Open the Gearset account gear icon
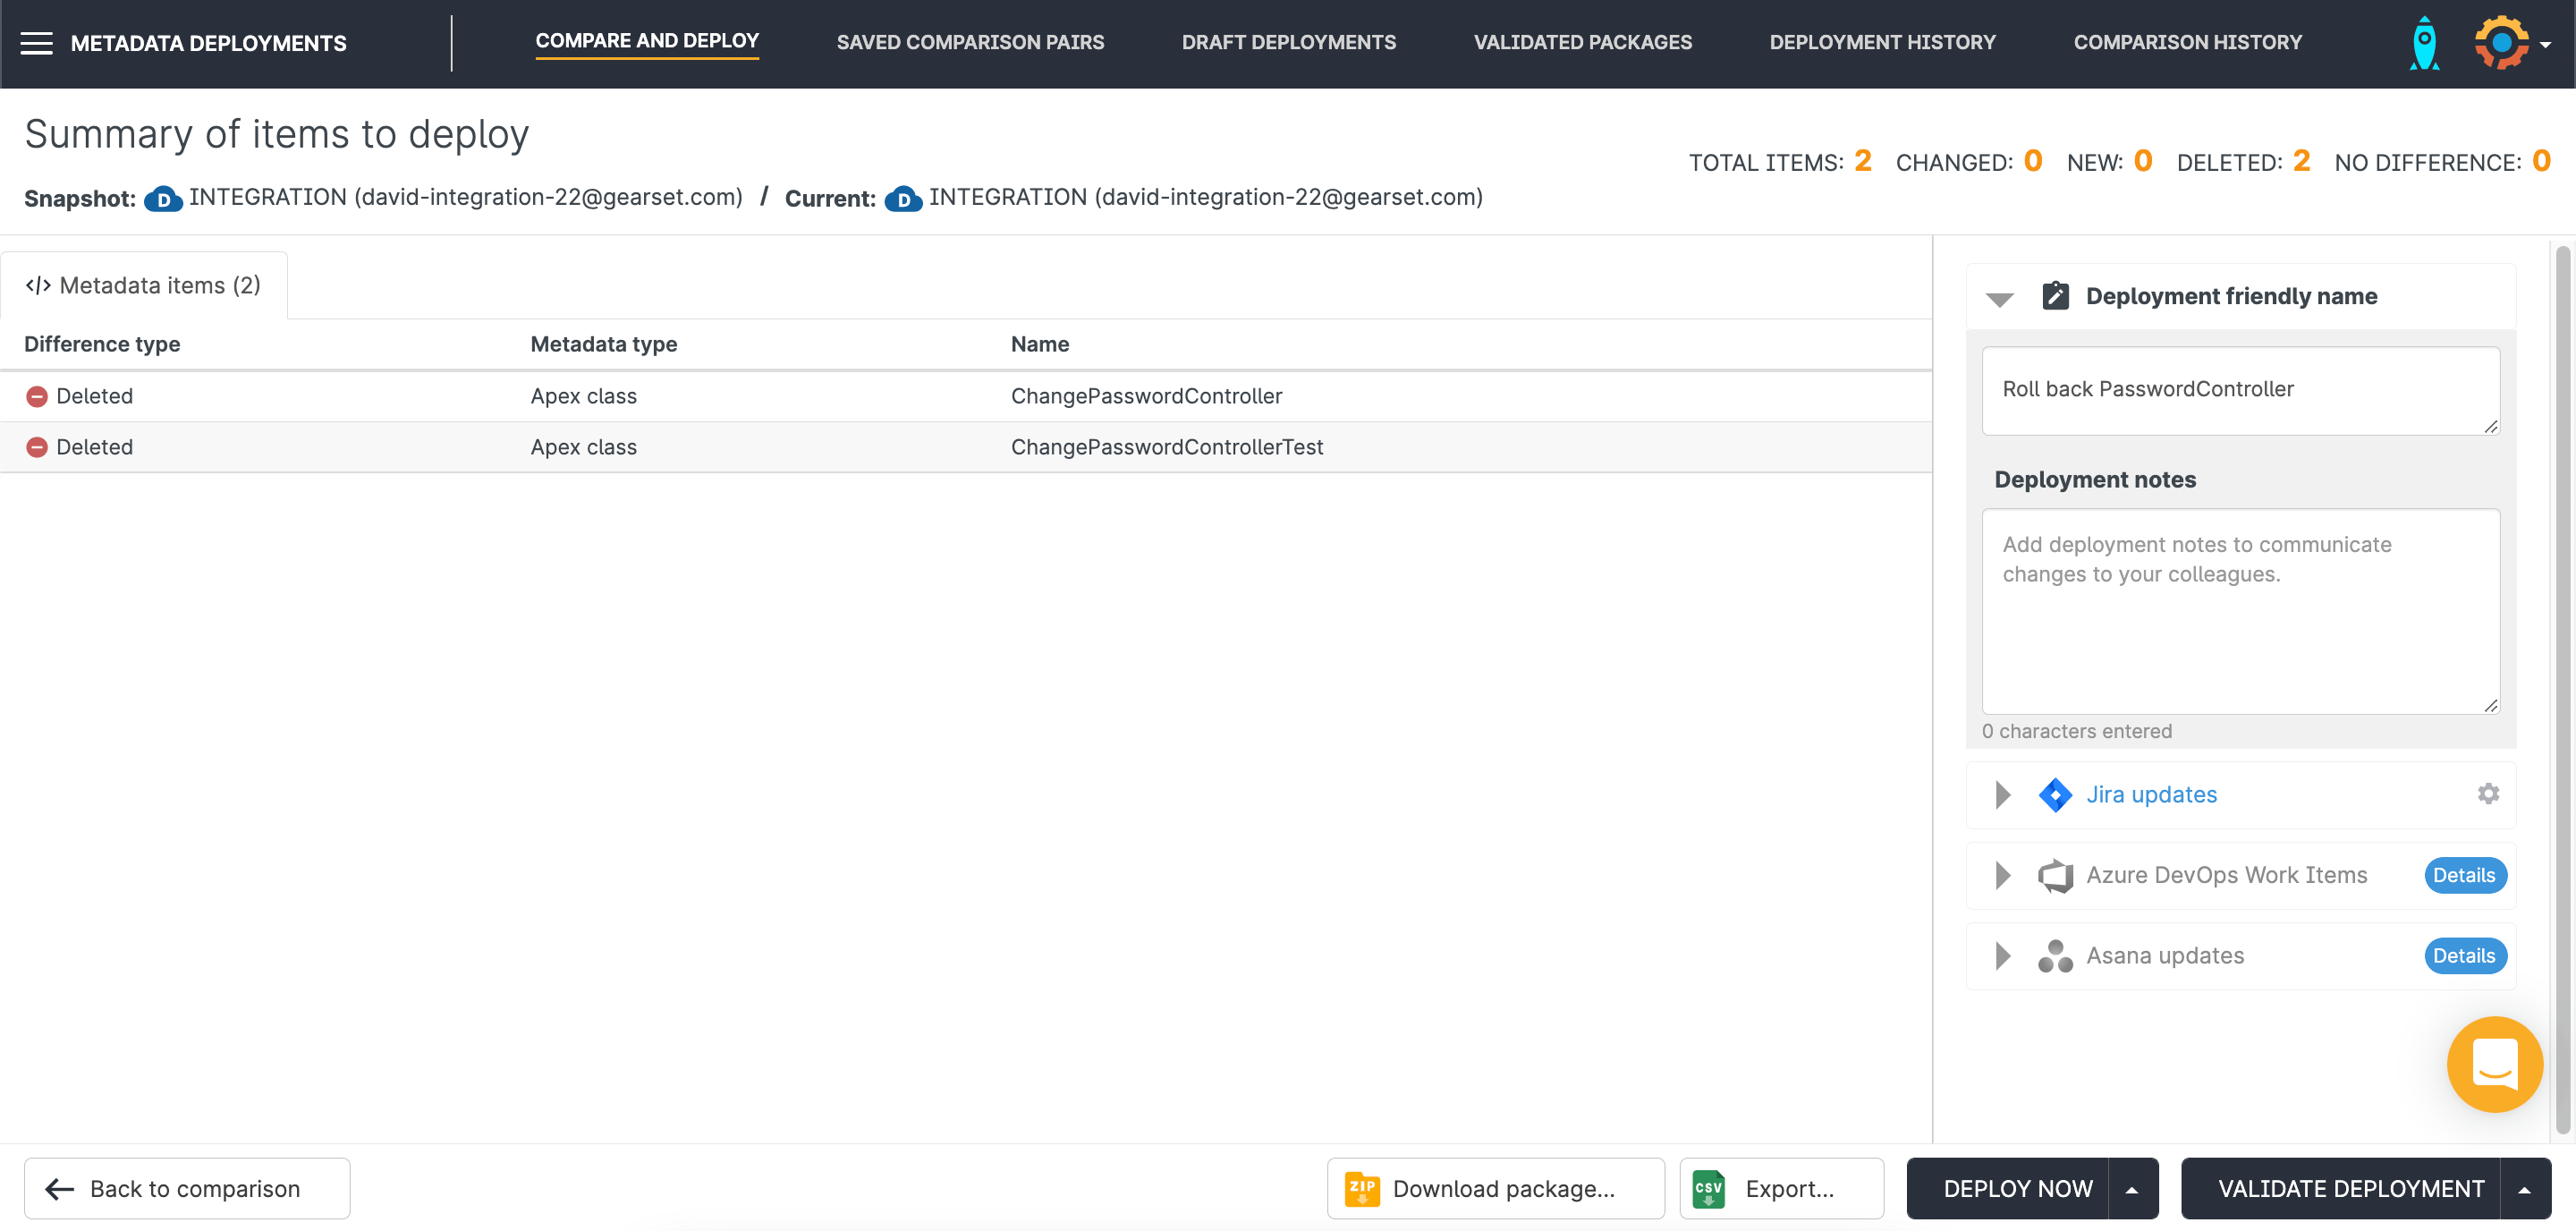Viewport: 2576px width, 1231px height. [2501, 43]
